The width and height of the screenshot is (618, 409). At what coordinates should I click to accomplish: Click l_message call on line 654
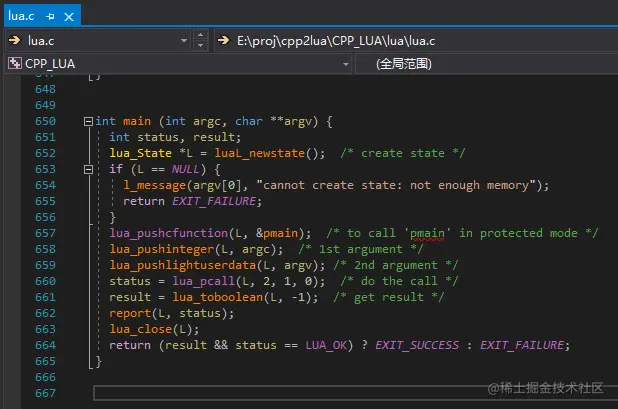154,185
